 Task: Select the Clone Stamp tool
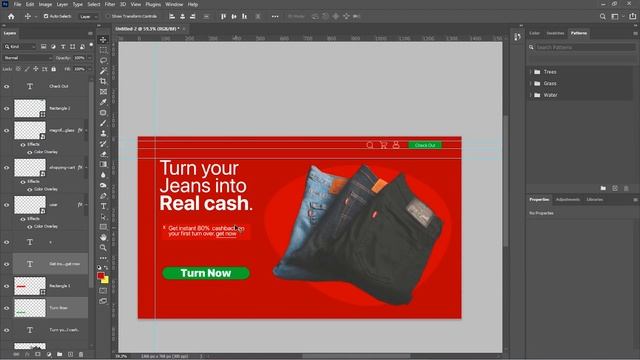[103, 133]
